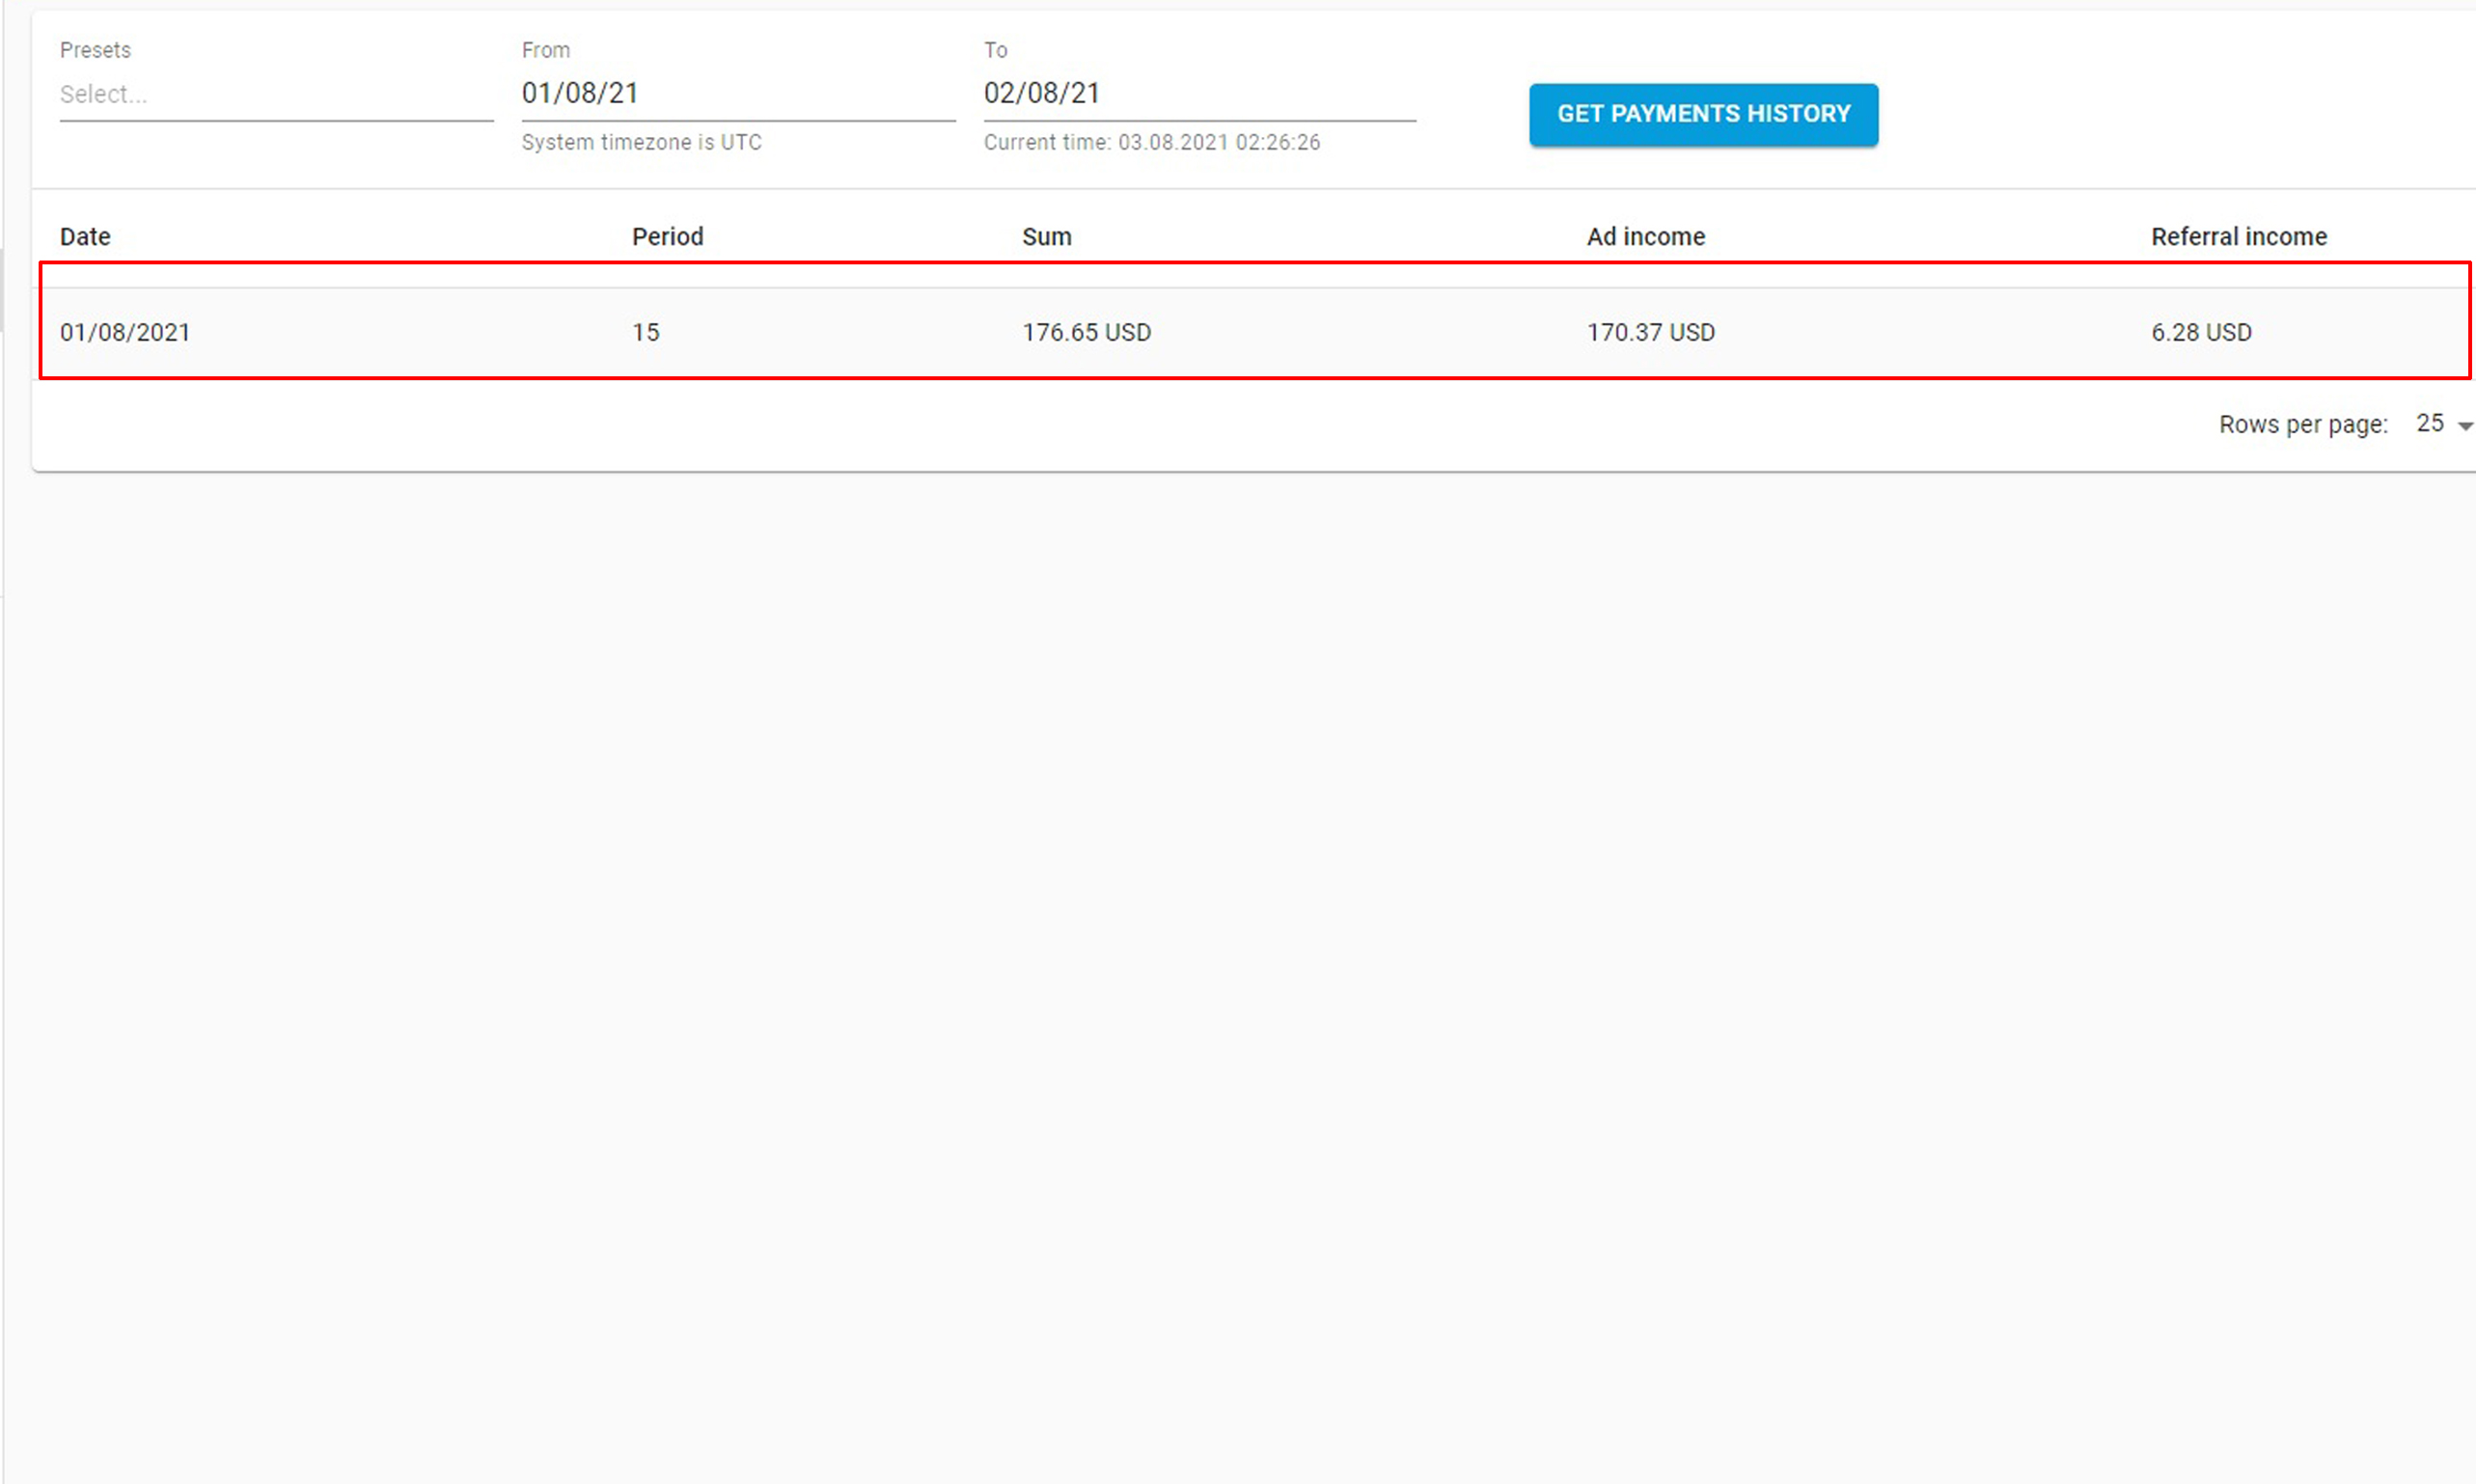Sort by the Referral income column header
The width and height of the screenshot is (2476, 1484).
[x=2238, y=237]
